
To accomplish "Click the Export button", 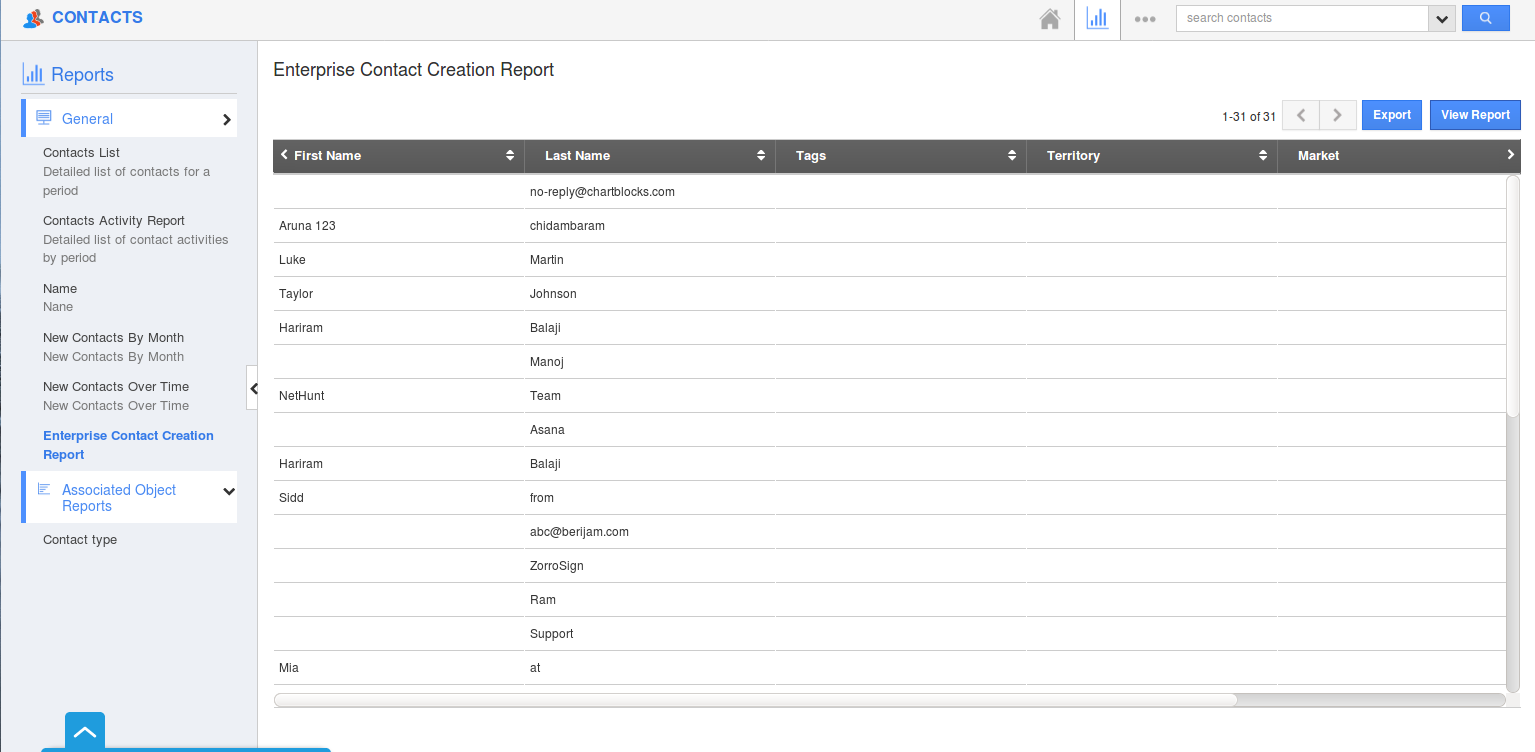I will 1391,114.
